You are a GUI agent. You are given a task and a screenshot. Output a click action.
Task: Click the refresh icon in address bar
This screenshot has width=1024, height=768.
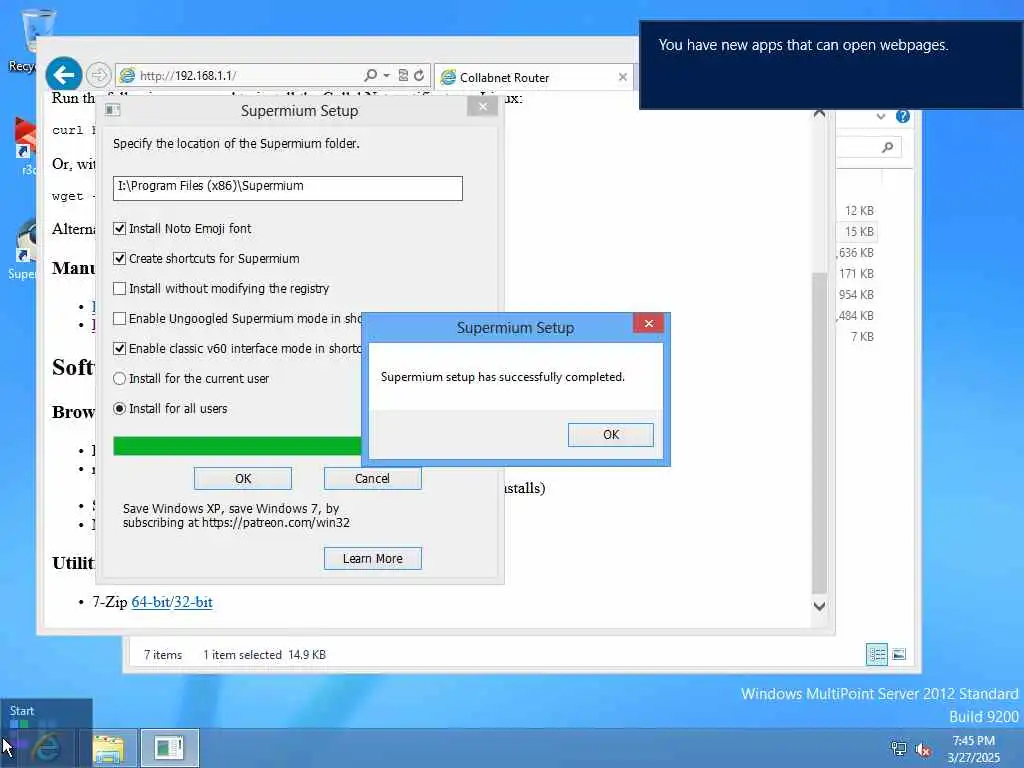(x=419, y=75)
